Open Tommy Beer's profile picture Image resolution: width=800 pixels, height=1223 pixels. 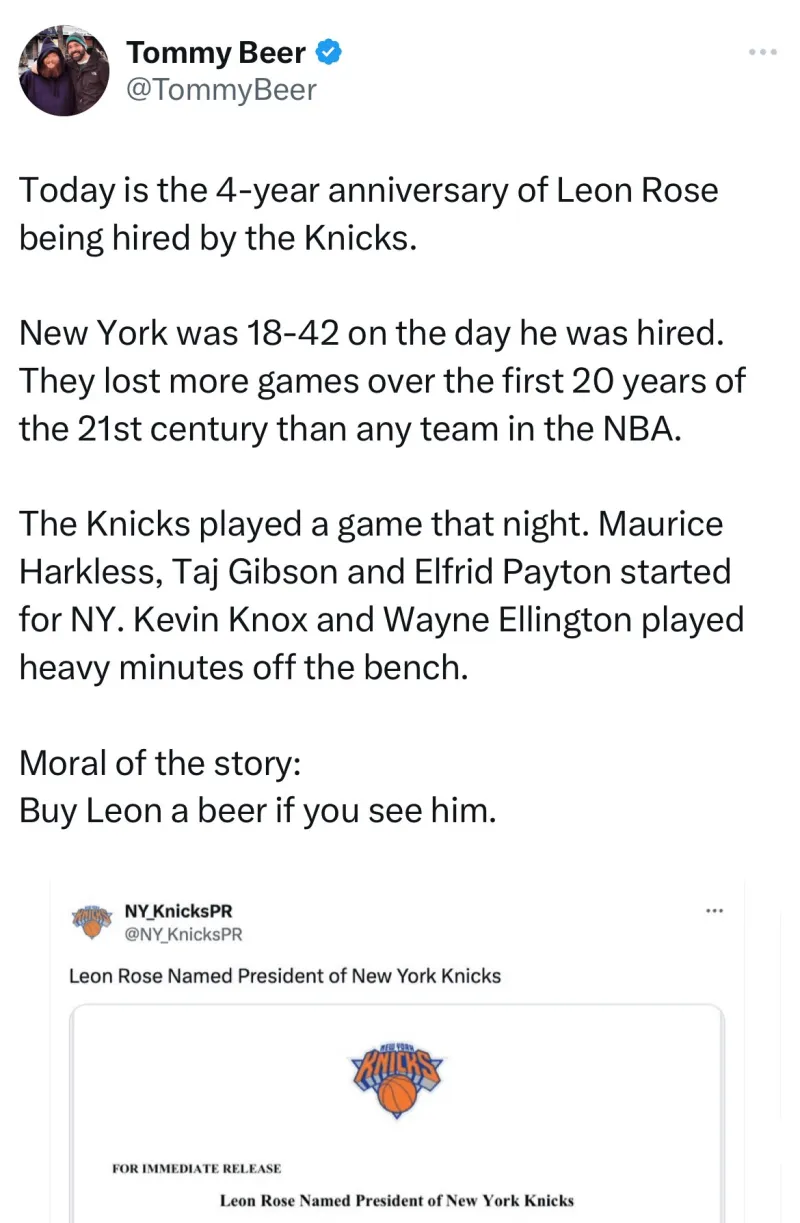click(63, 71)
